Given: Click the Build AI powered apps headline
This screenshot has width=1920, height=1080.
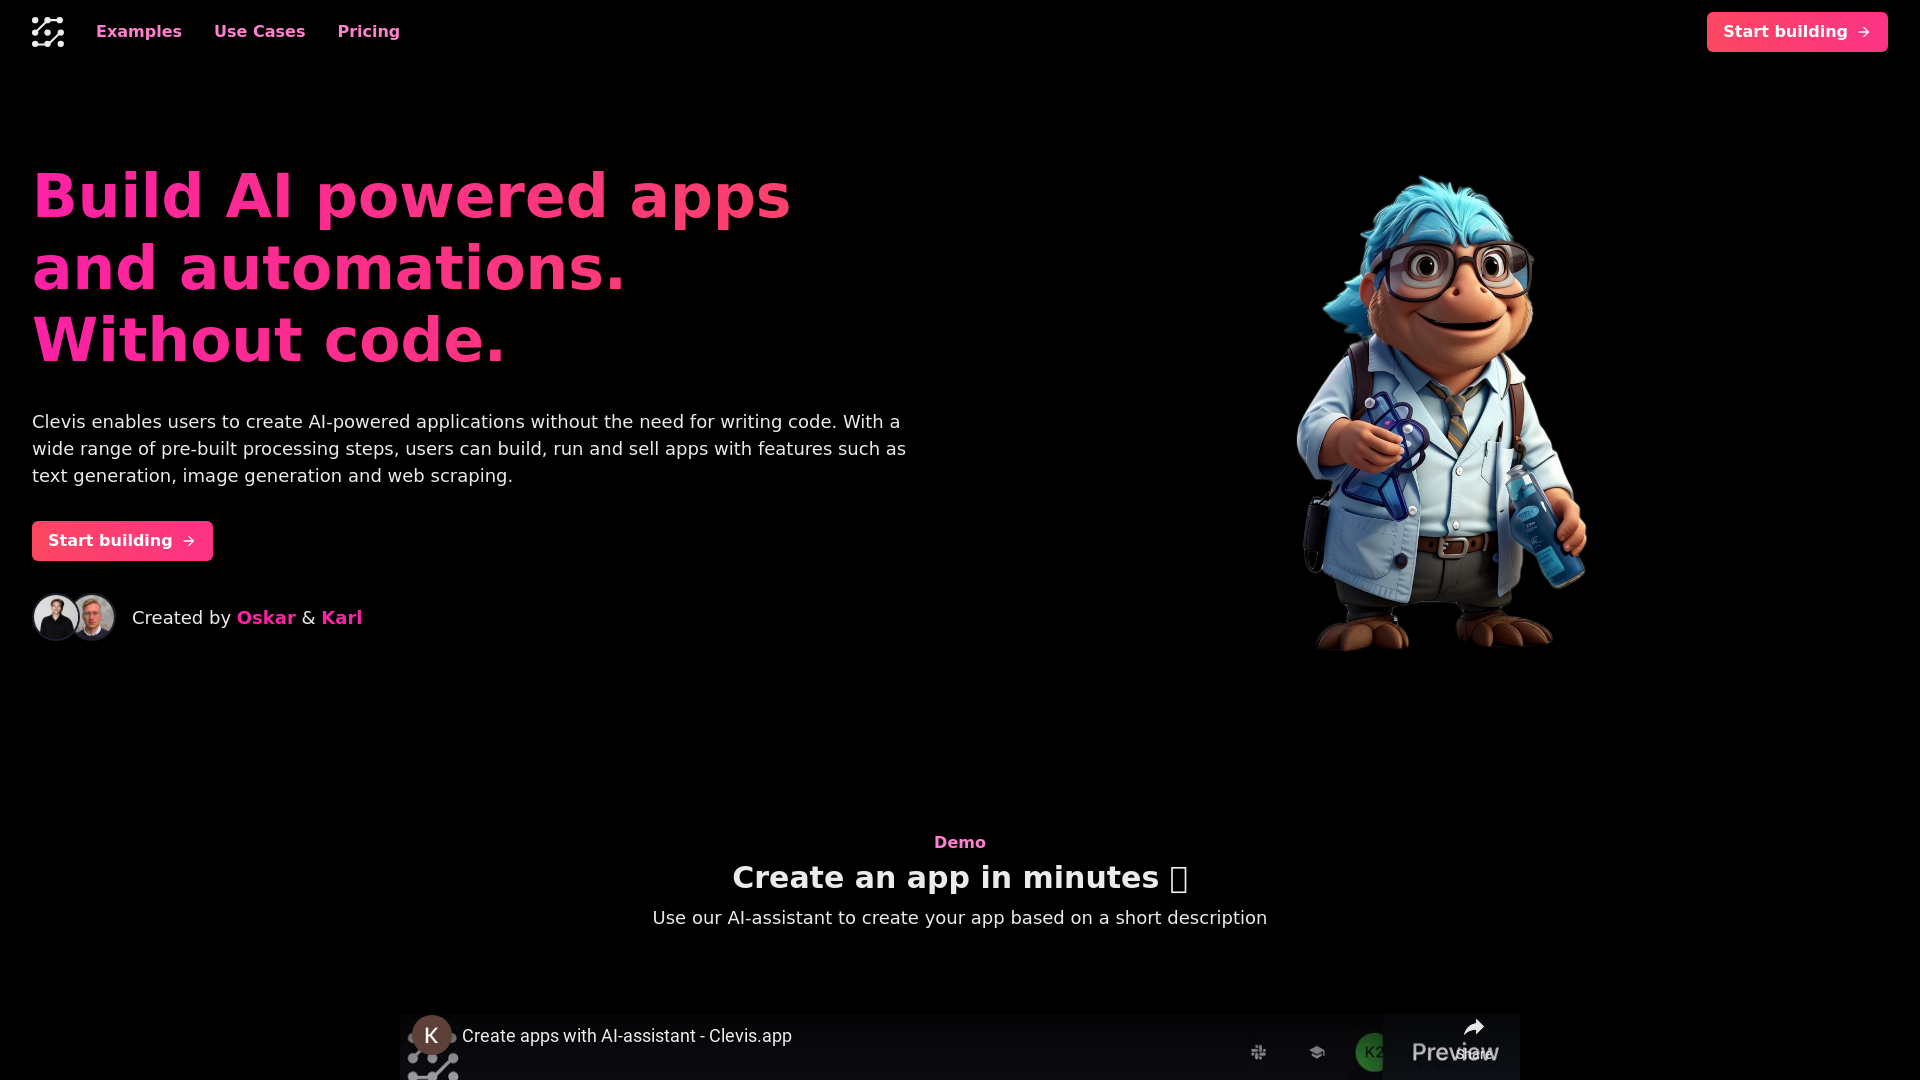Looking at the screenshot, I should [412, 268].
